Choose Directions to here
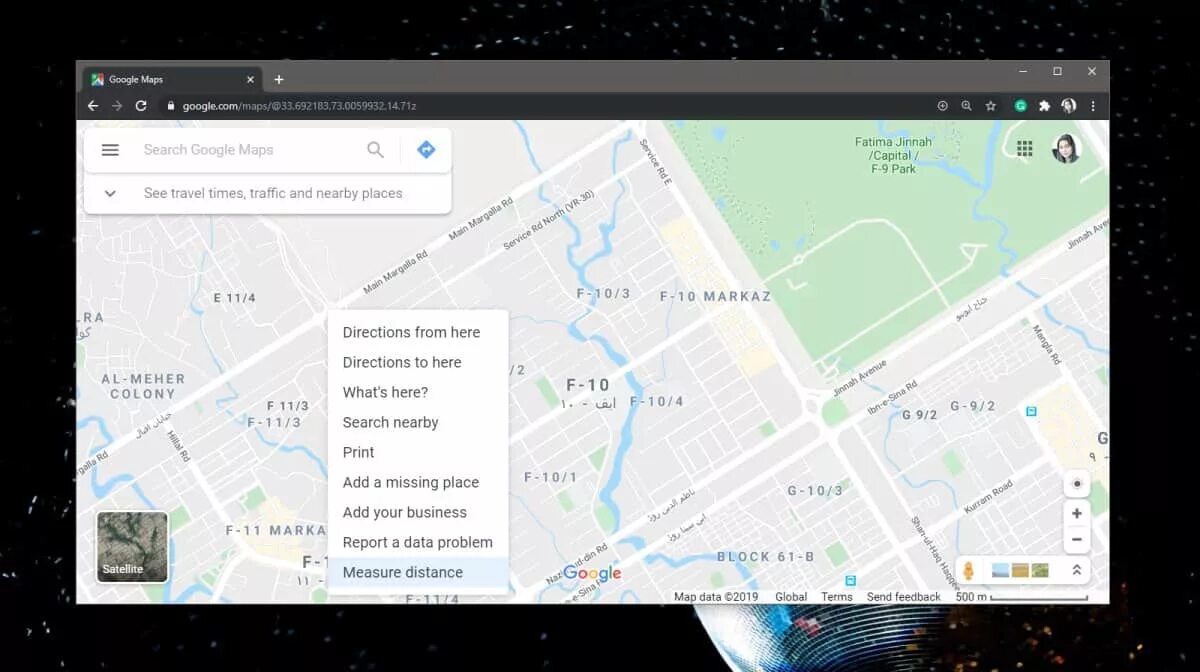 418,362
